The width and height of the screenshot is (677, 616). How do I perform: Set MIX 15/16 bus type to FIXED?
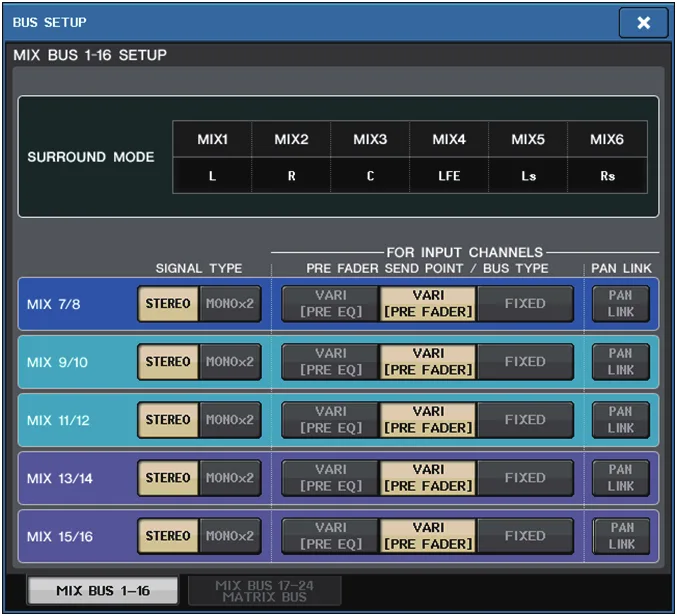525,536
